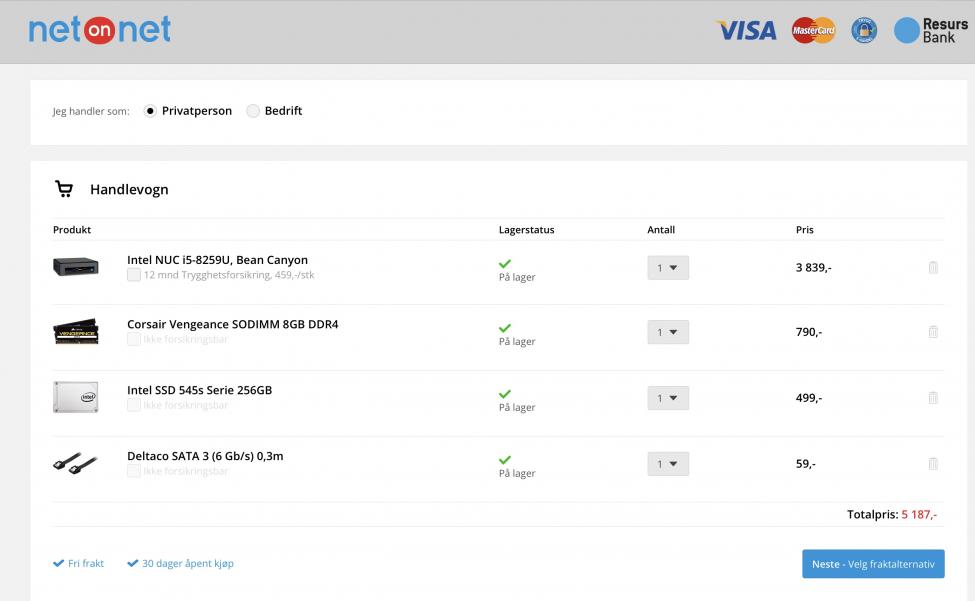Click På lager text for Corsair Vengeance
This screenshot has width=975, height=601.
pyautogui.click(x=517, y=342)
